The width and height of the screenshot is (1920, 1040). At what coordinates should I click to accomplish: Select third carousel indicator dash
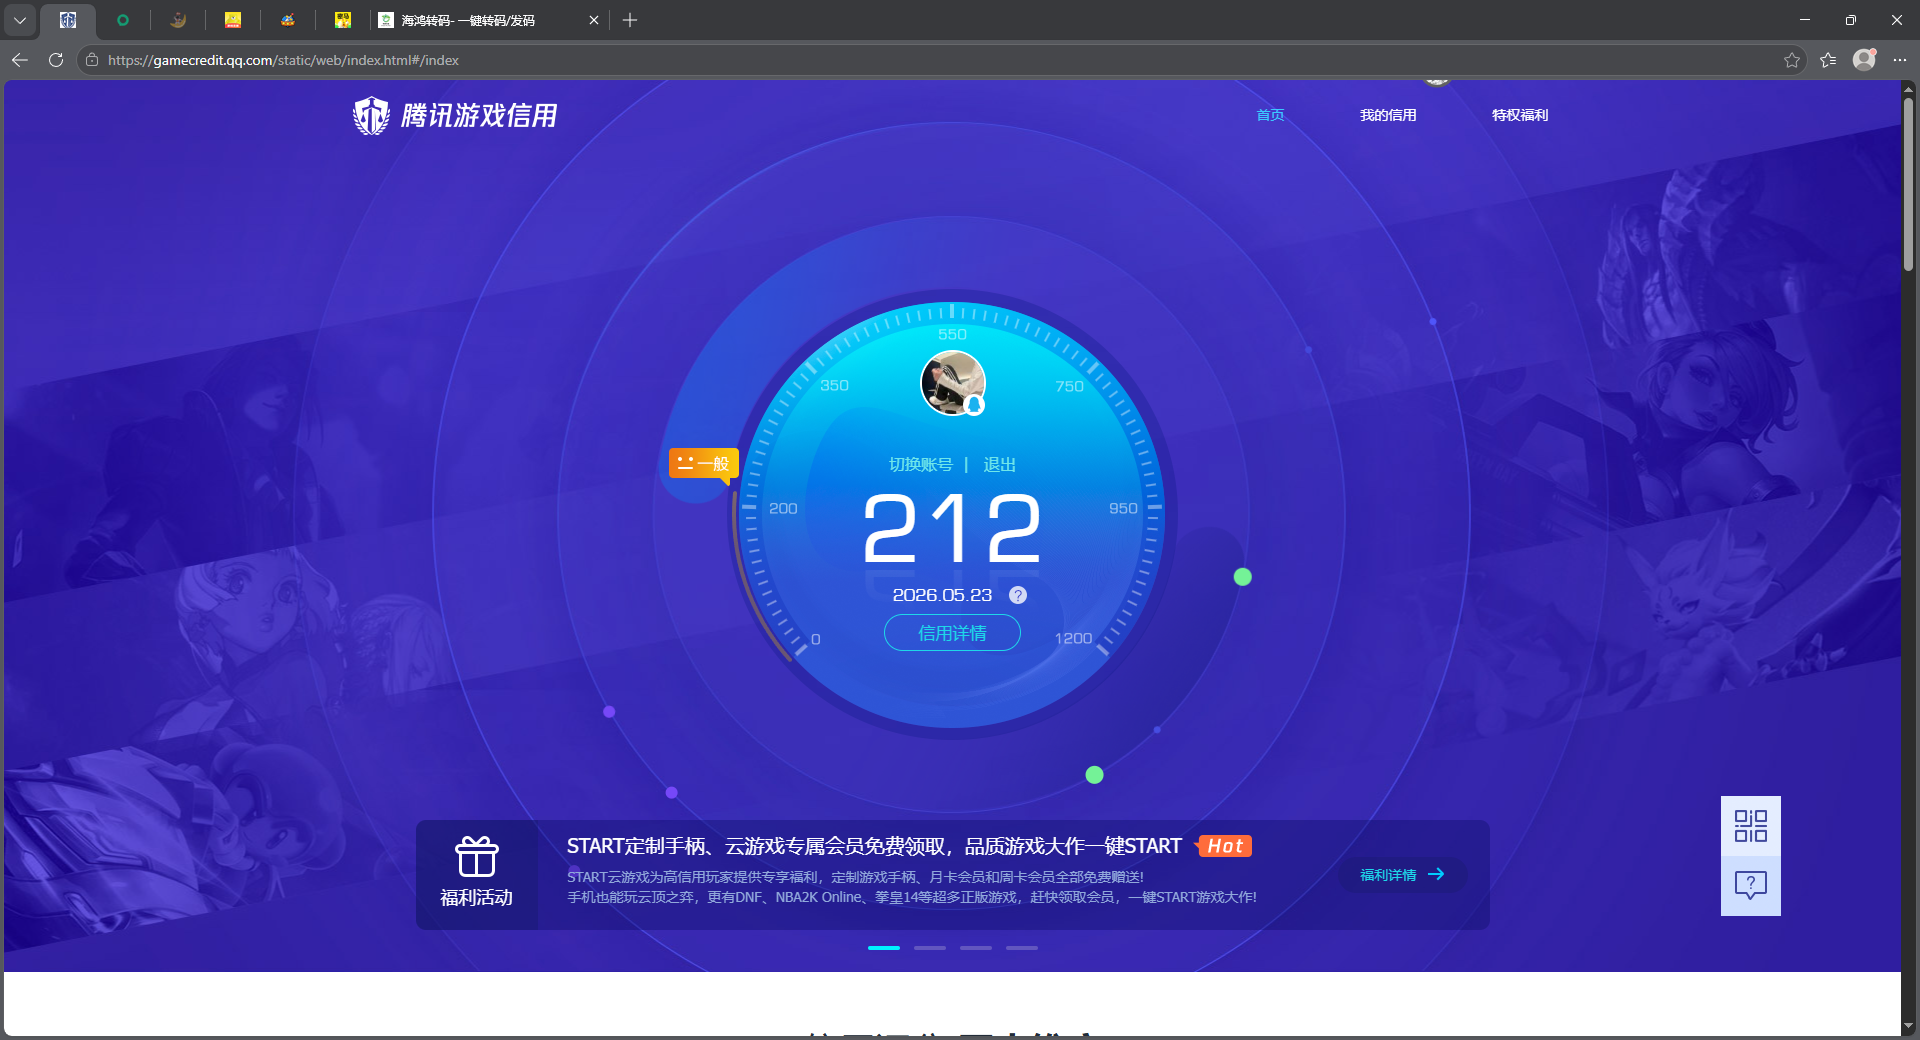click(976, 947)
